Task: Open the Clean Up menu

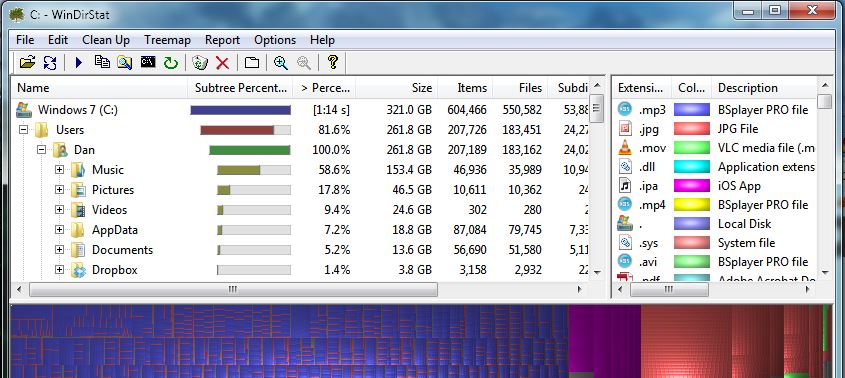Action: coord(106,40)
